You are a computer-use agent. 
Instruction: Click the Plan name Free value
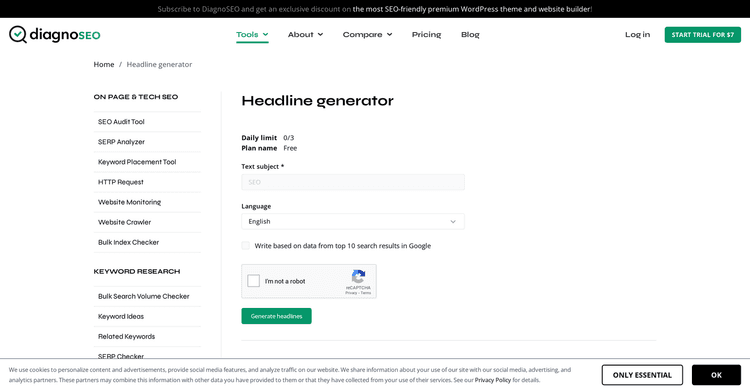pyautogui.click(x=290, y=148)
